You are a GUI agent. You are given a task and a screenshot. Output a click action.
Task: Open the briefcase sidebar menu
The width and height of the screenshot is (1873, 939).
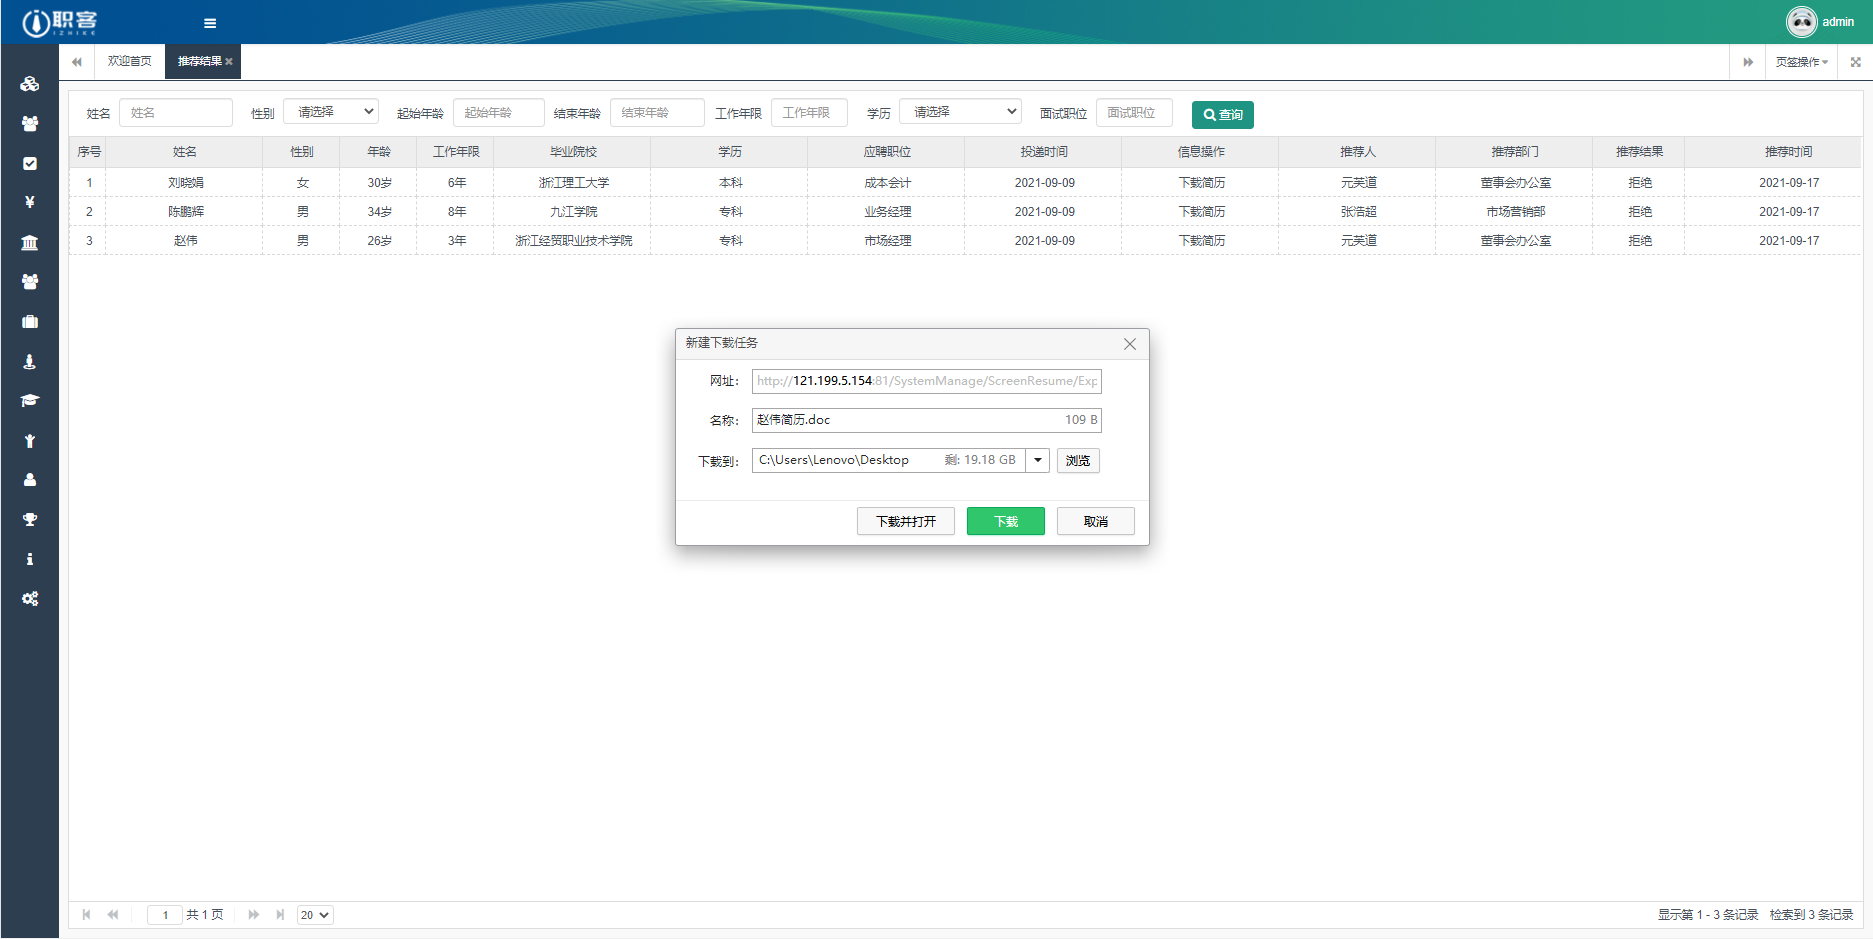coord(30,321)
